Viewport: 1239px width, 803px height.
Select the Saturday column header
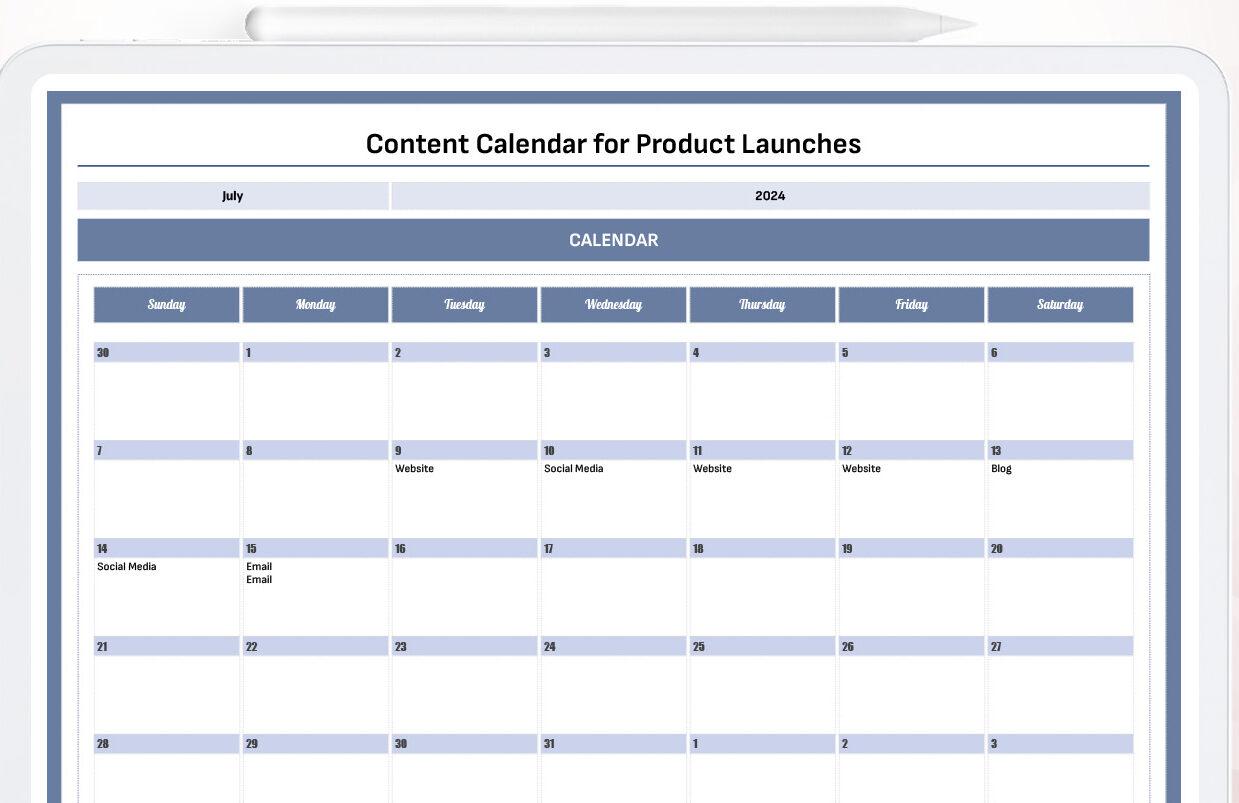pyautogui.click(x=1060, y=305)
